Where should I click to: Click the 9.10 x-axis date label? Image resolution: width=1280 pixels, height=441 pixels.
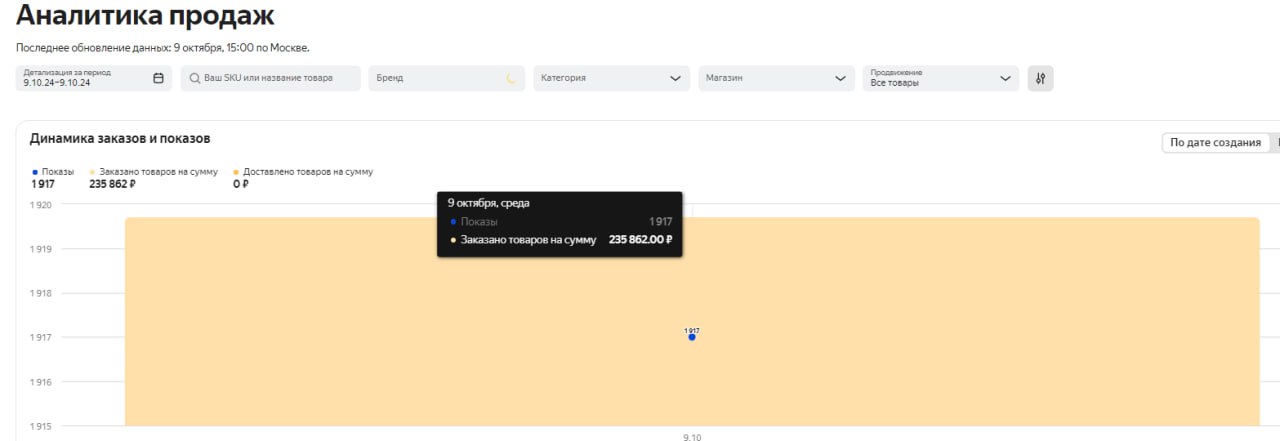point(692,437)
